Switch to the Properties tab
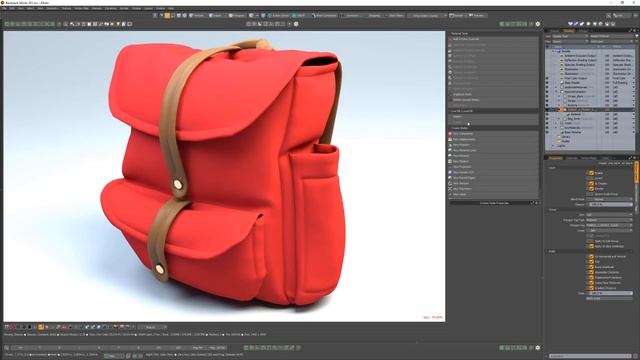The height and width of the screenshot is (360, 640). [x=555, y=158]
